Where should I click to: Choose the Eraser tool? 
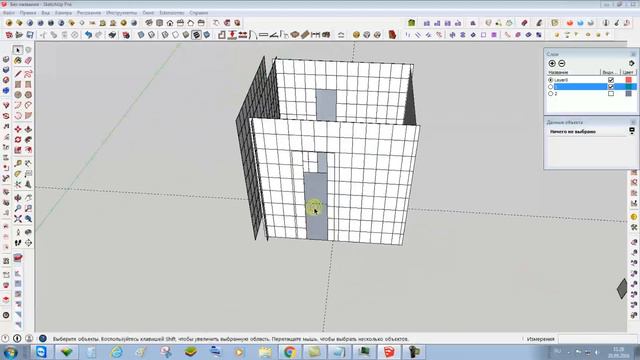(x=28, y=60)
